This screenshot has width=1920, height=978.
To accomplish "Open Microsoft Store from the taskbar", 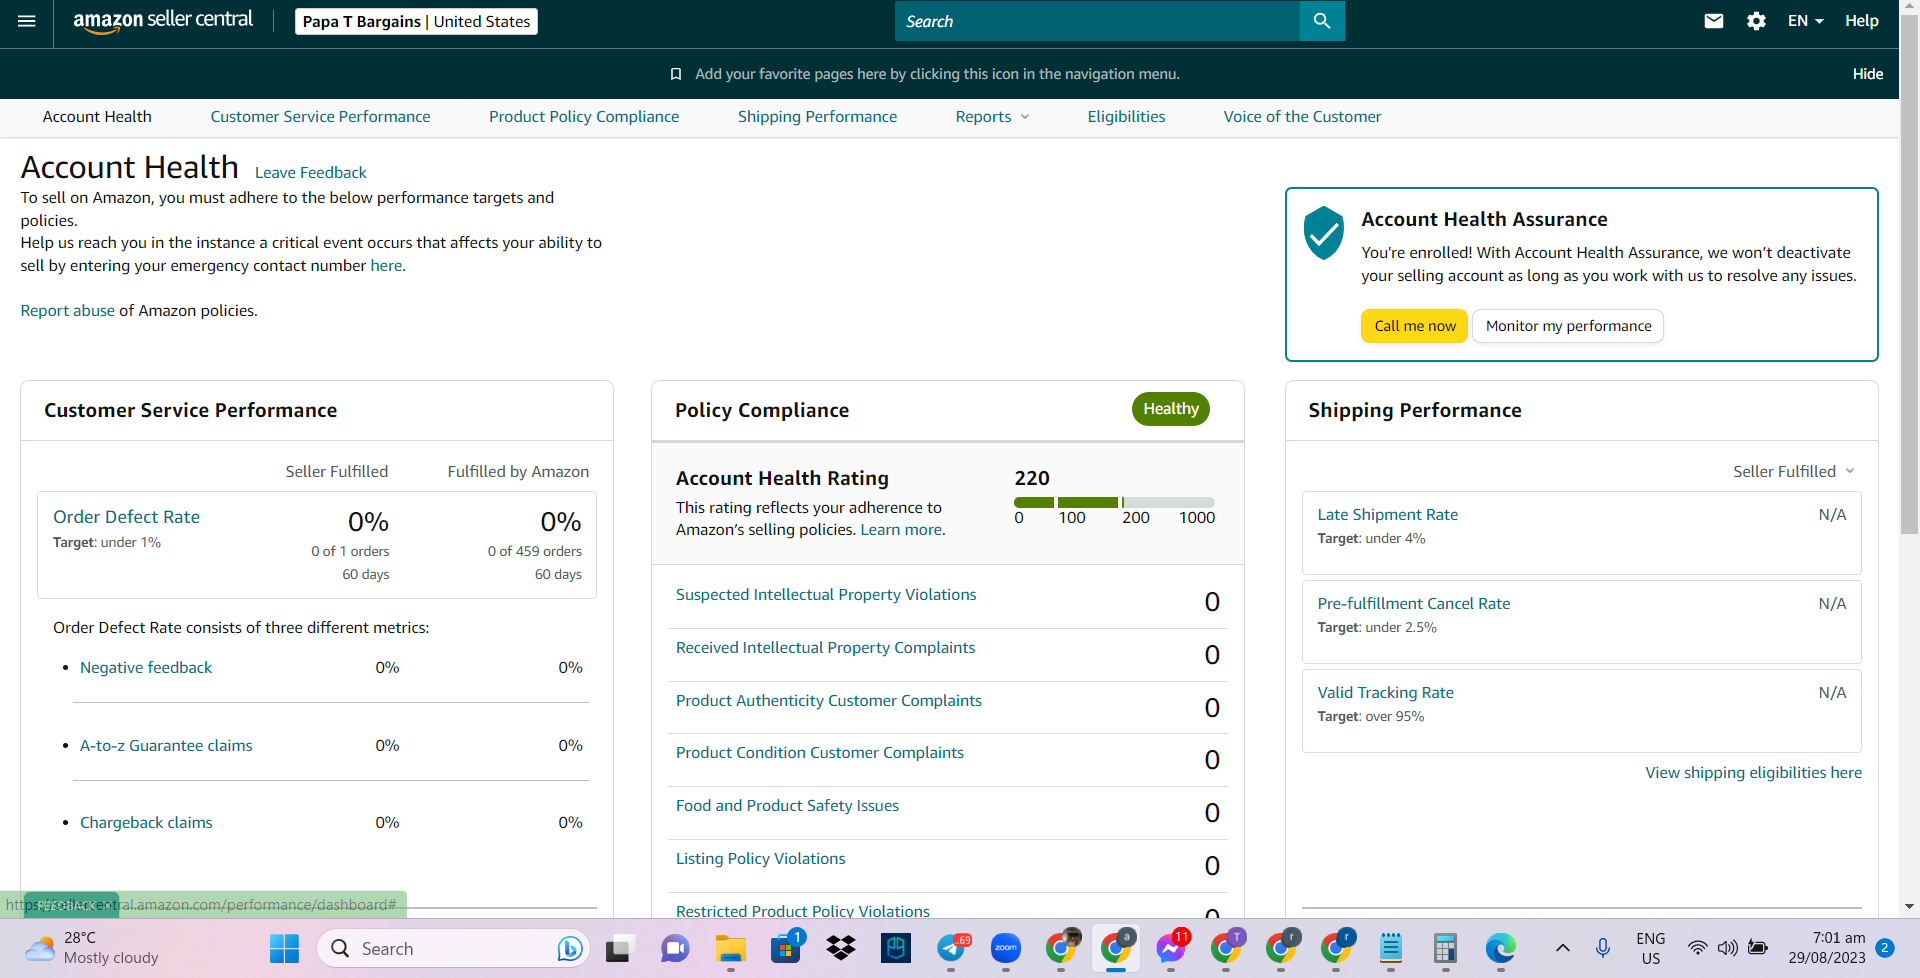I will click(x=786, y=948).
